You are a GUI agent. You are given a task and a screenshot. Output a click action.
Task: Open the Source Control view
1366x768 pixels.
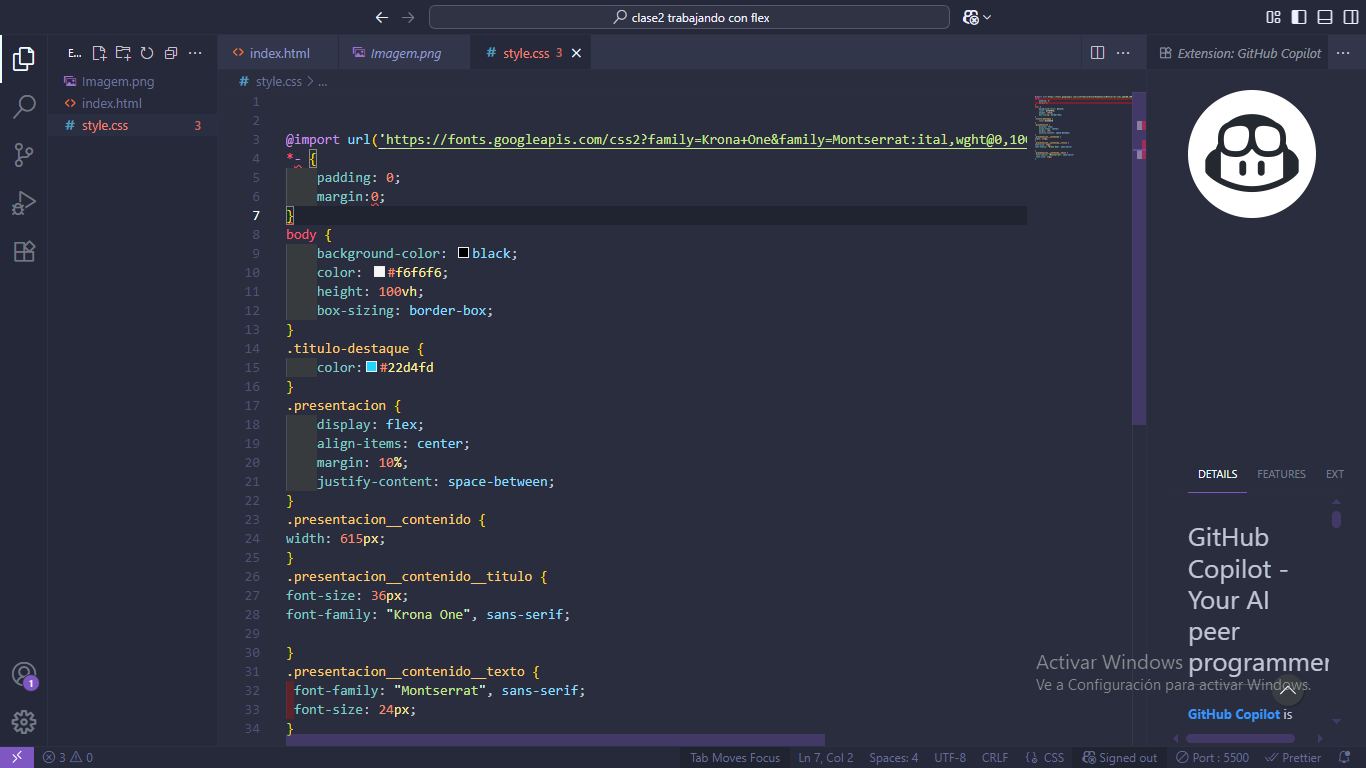click(x=24, y=154)
